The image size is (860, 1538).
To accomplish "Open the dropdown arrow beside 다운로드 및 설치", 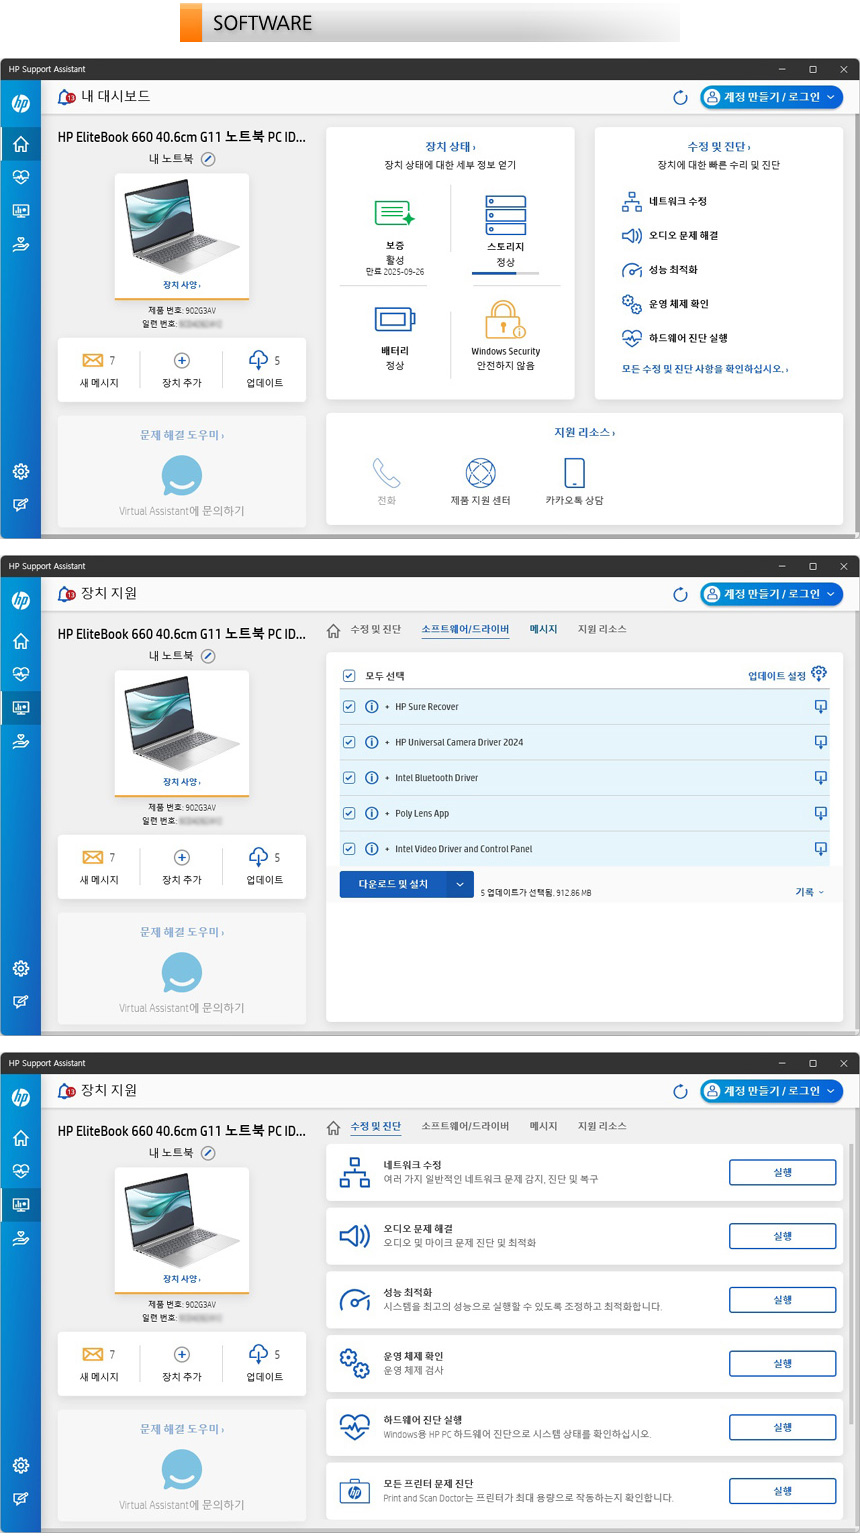I will pos(460,884).
